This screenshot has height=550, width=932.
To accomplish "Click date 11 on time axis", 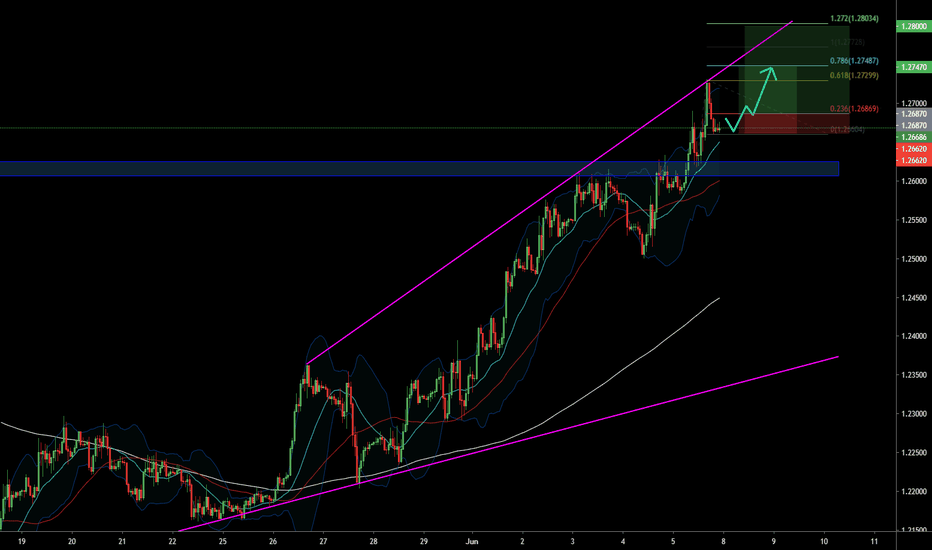I will click(874, 542).
